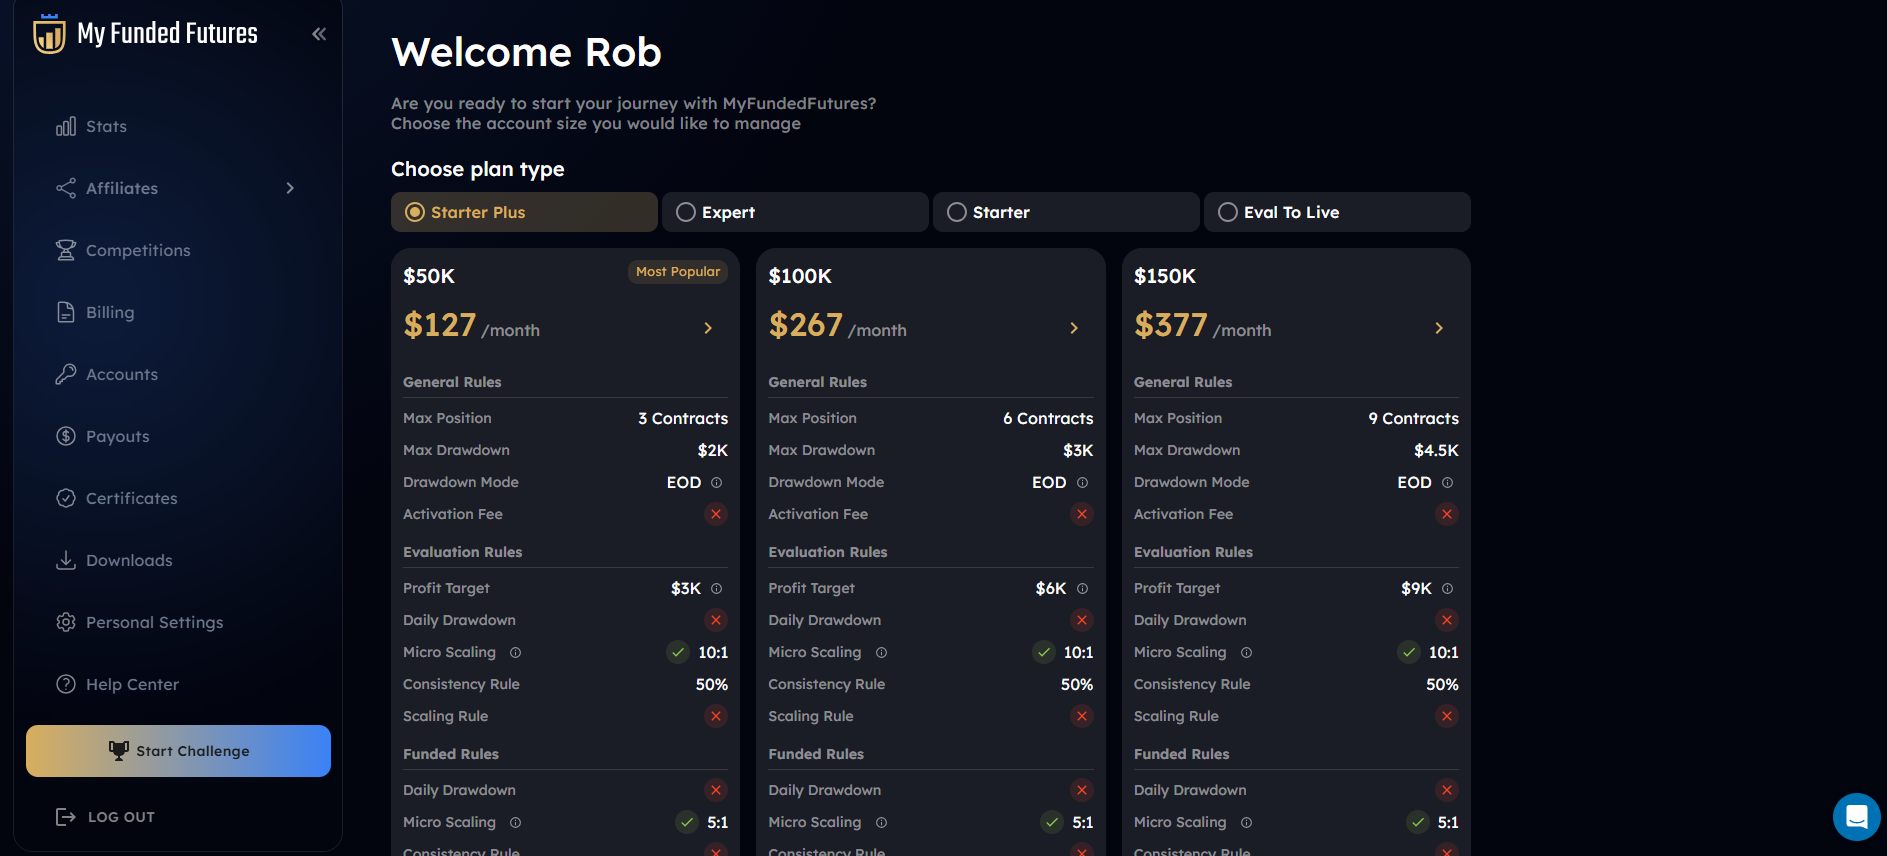This screenshot has width=1887, height=856.
Task: Open the $100K plan chevron arrow
Action: (x=1074, y=328)
